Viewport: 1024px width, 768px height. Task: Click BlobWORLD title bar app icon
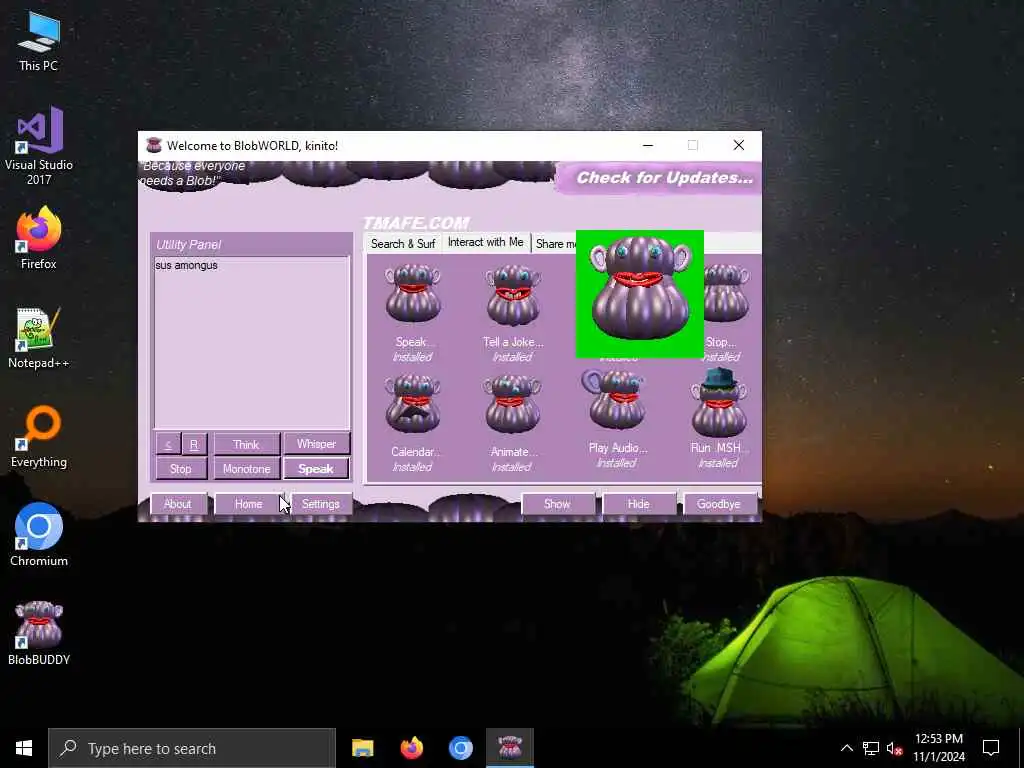[153, 145]
